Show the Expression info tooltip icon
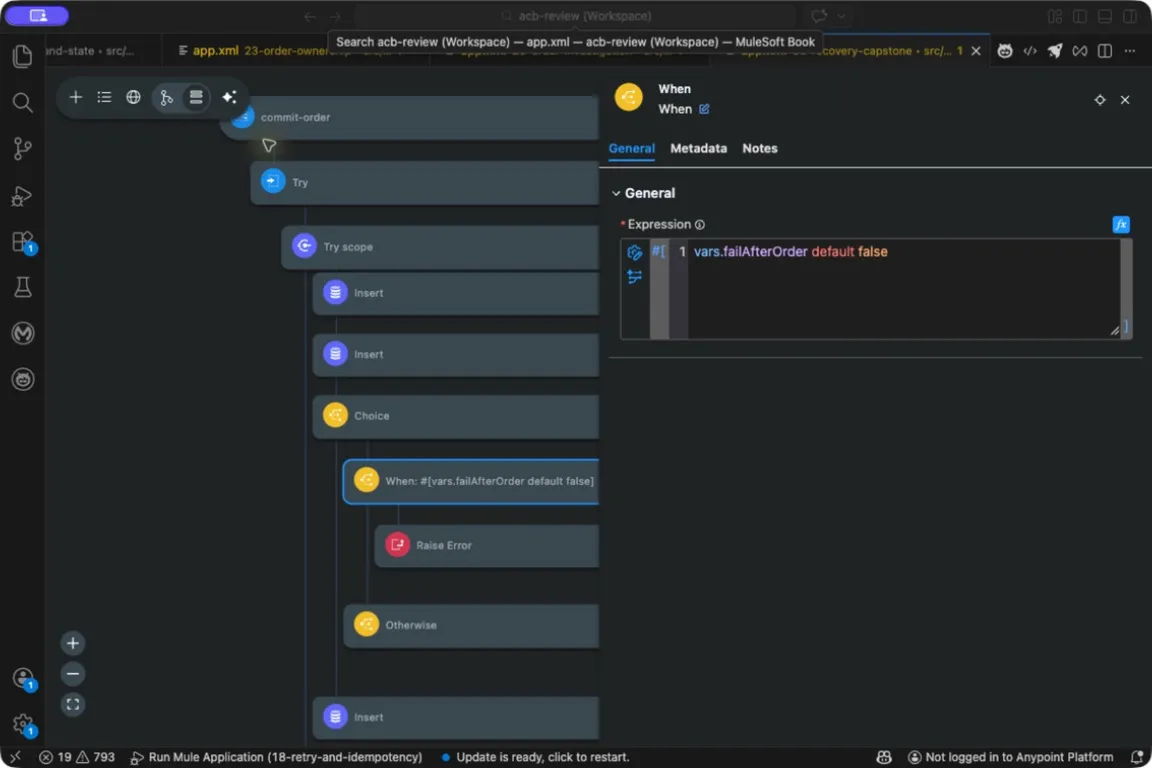The height and width of the screenshot is (768, 1152). point(699,225)
